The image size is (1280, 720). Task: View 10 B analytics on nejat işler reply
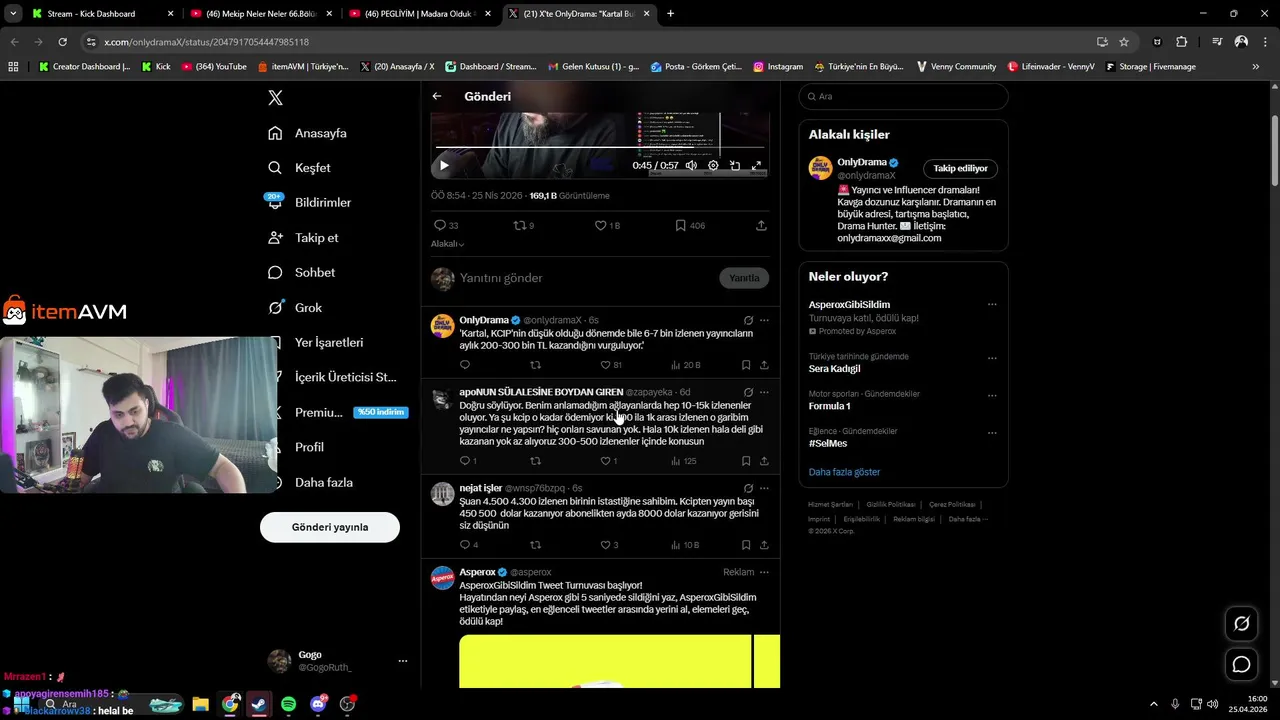click(686, 545)
